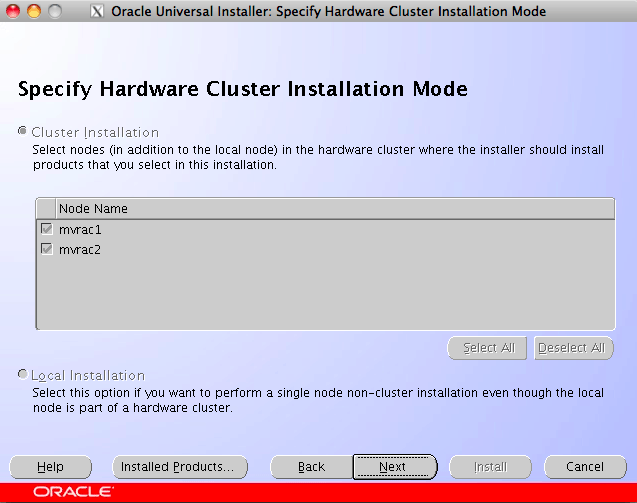637x503 pixels.
Task: Toggle the mvrac1 node checkbox
Action: [x=46, y=229]
